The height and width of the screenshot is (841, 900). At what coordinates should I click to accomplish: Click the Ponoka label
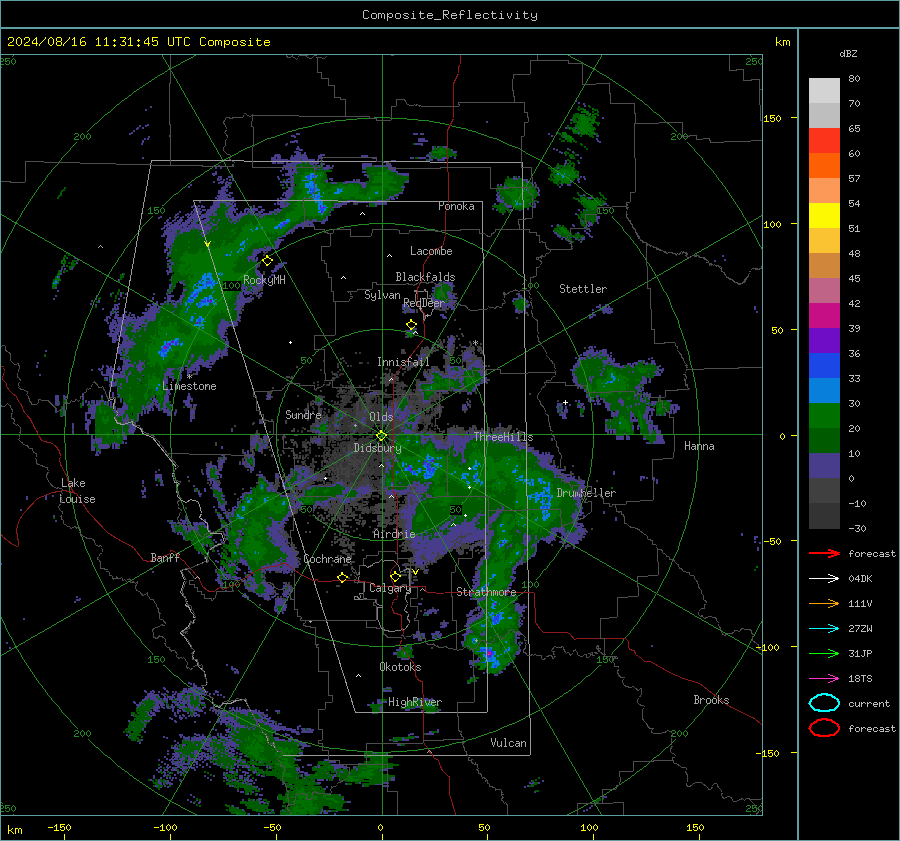456,206
